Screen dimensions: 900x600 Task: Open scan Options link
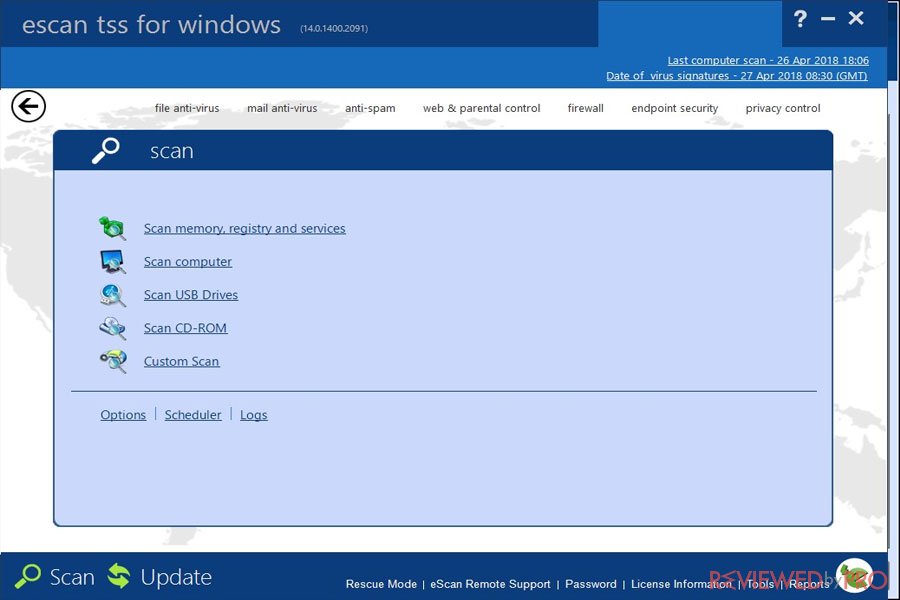[x=123, y=415]
